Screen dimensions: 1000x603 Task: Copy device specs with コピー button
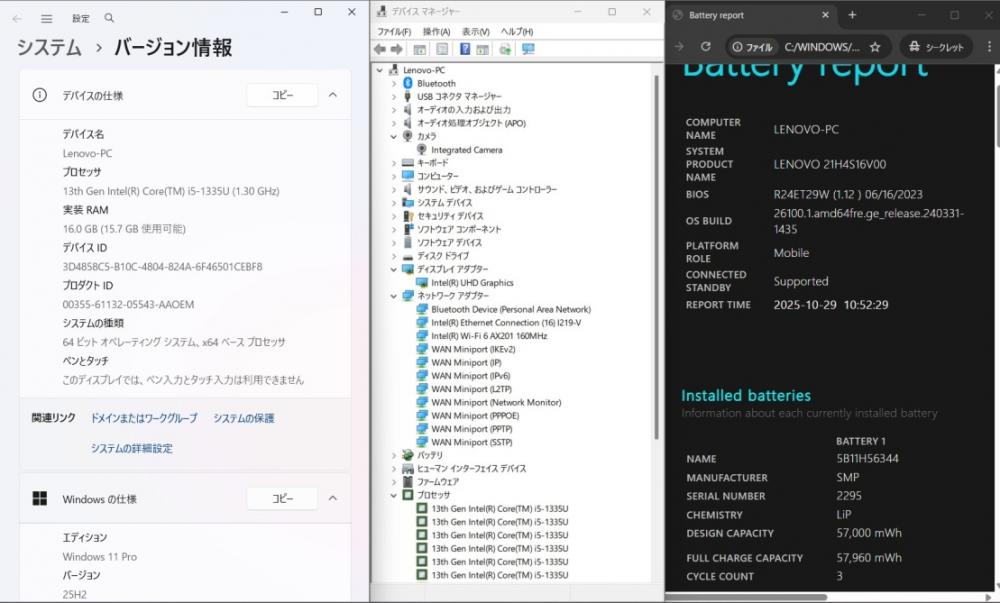[x=282, y=95]
